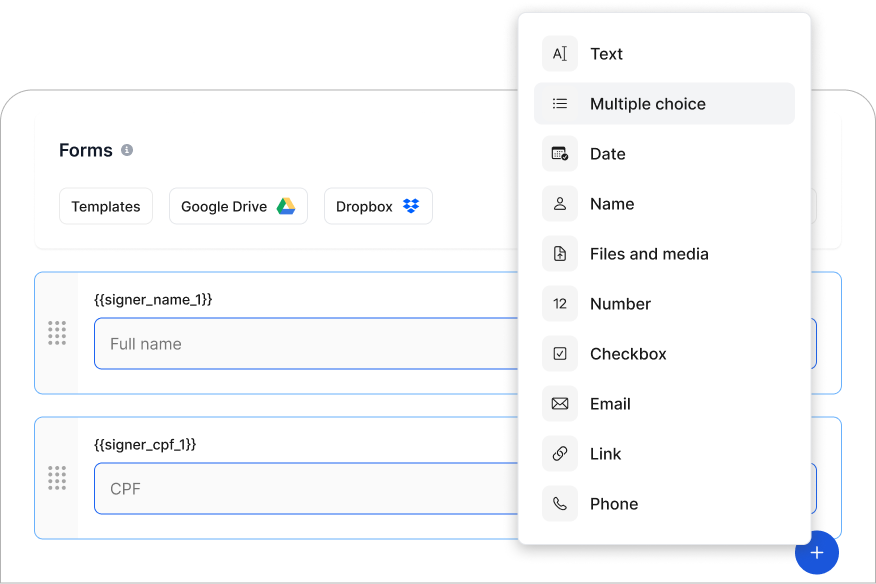Grab the drag handle of the CPF field
876x584 pixels.
click(x=57, y=478)
